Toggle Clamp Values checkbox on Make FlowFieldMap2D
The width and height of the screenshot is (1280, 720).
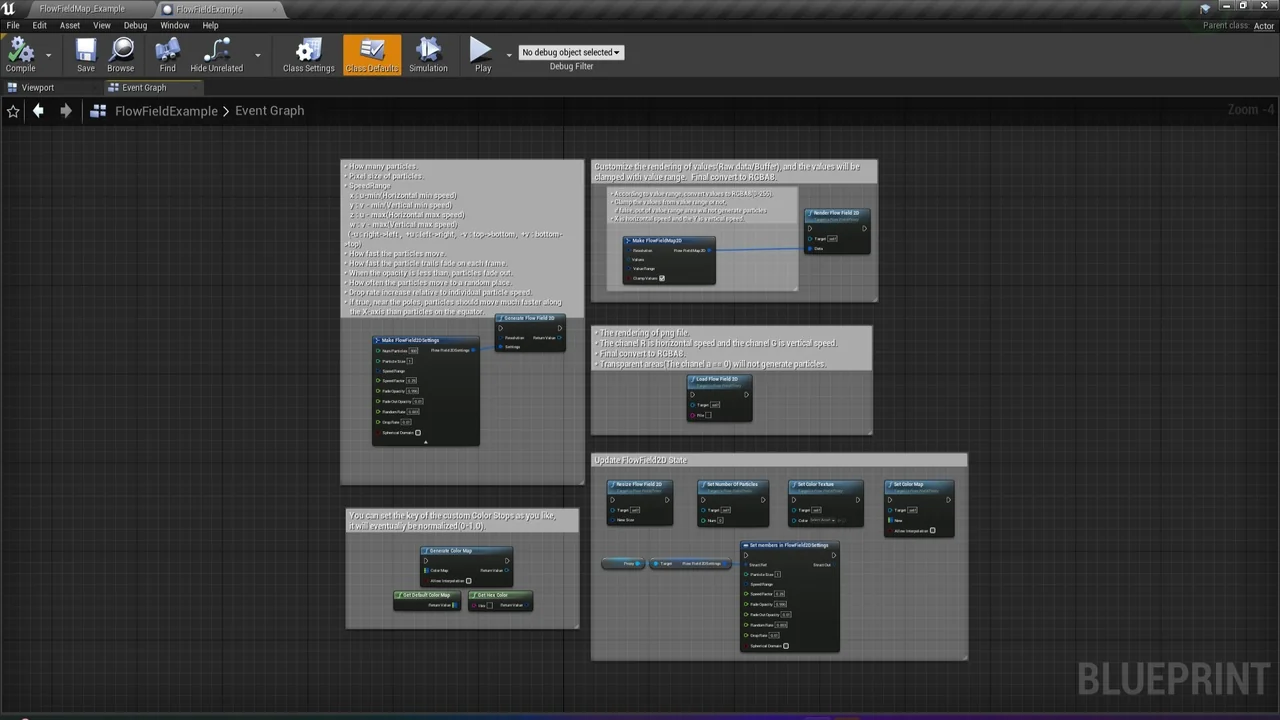point(662,278)
